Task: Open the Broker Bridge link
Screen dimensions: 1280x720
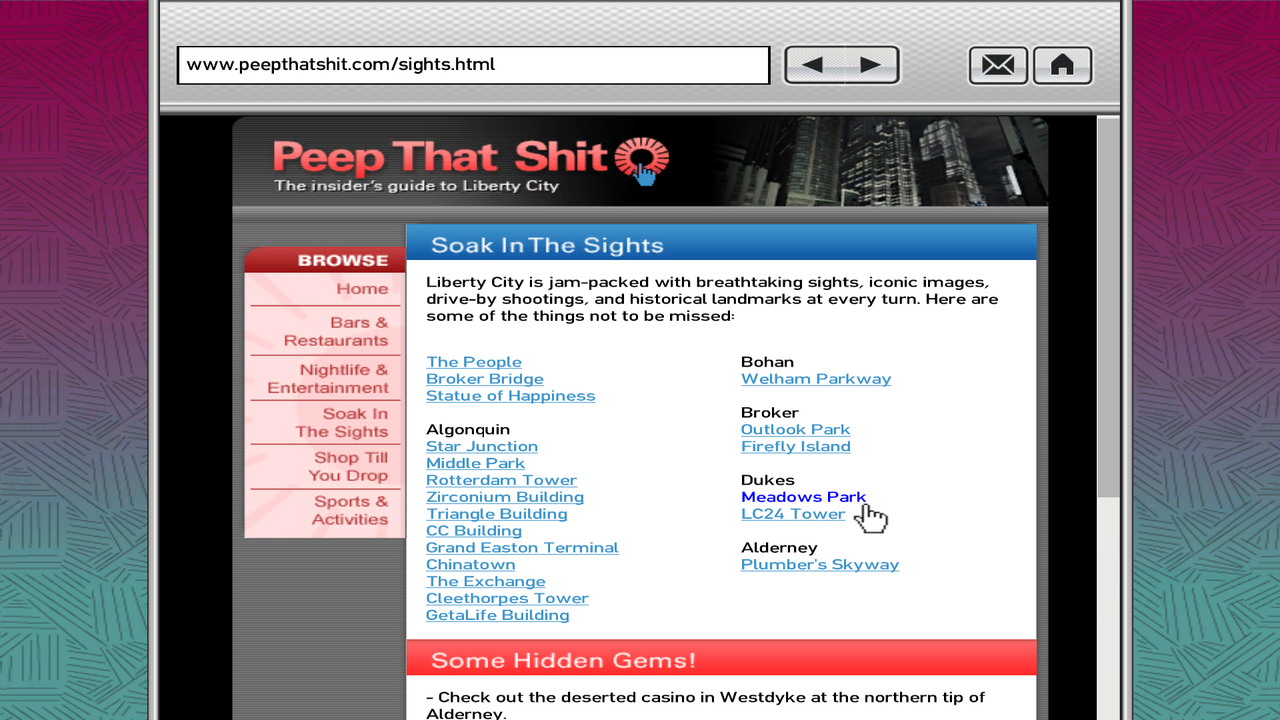Action: click(485, 379)
